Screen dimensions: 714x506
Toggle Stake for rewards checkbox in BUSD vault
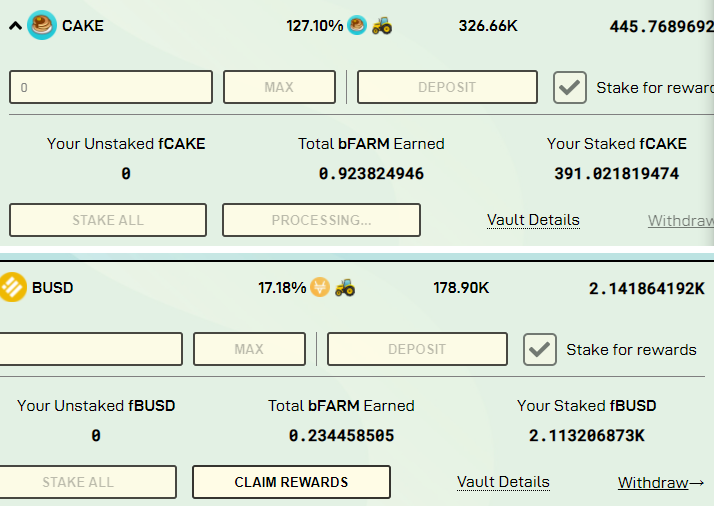(x=540, y=349)
